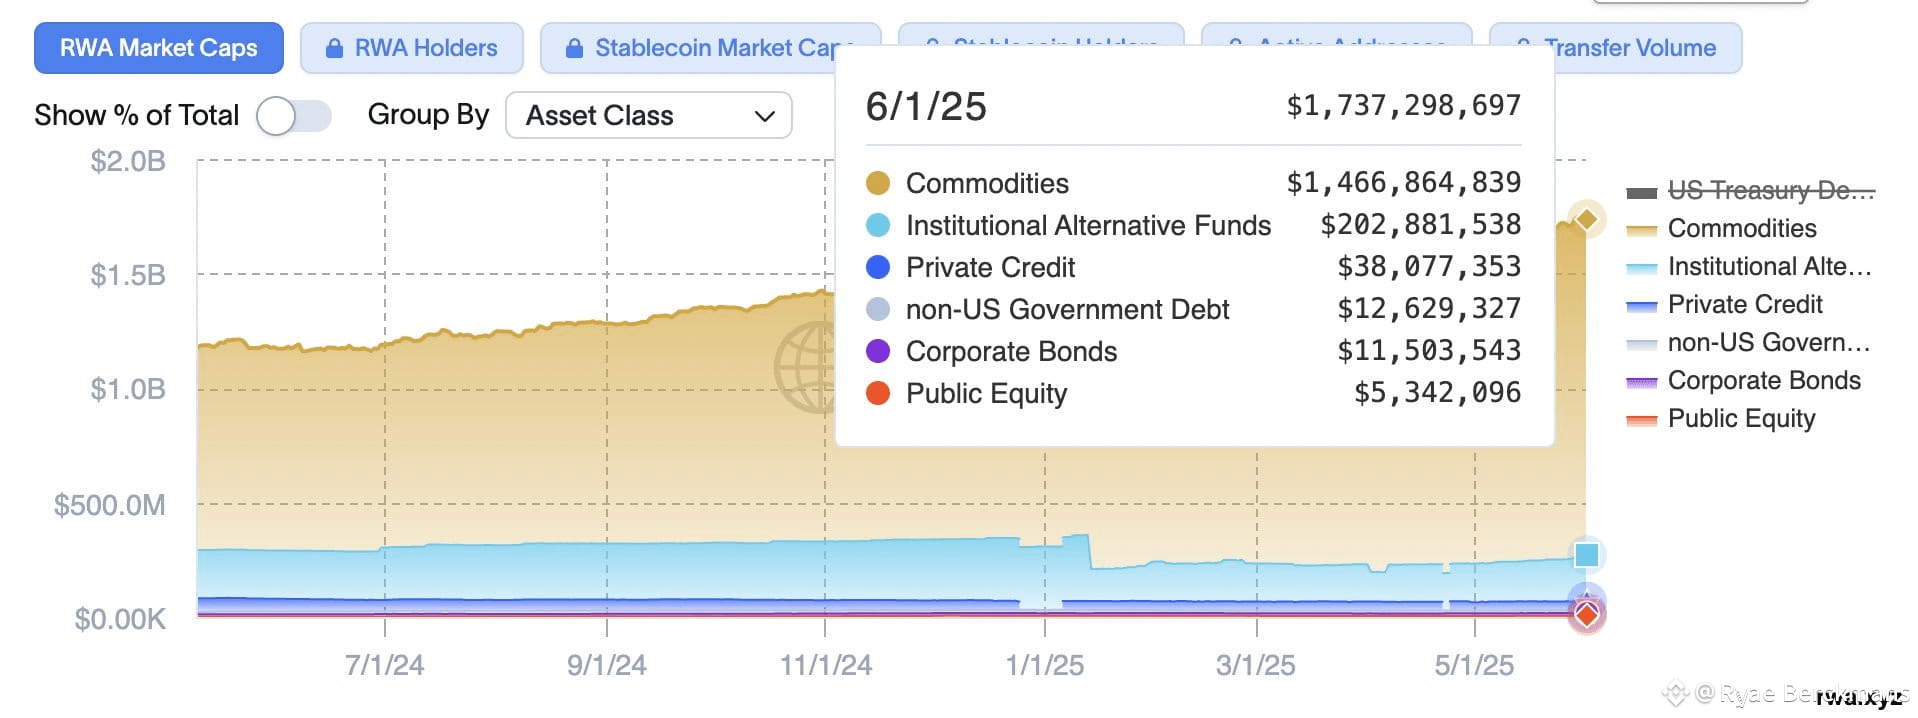Image resolution: width=1918 pixels, height=718 pixels.
Task: Click the 1/1/25 date tick on axis
Action: pyautogui.click(x=1045, y=665)
